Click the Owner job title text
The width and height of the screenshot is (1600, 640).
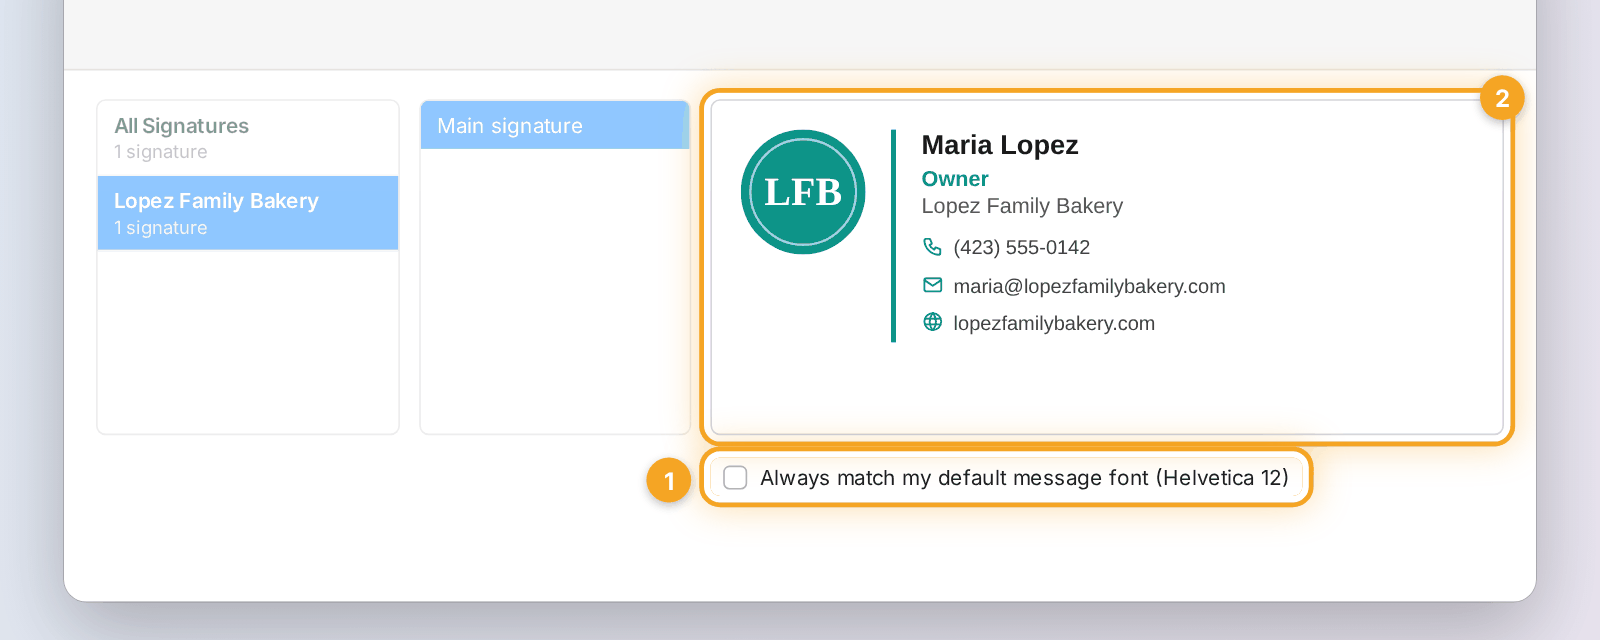coord(955,179)
